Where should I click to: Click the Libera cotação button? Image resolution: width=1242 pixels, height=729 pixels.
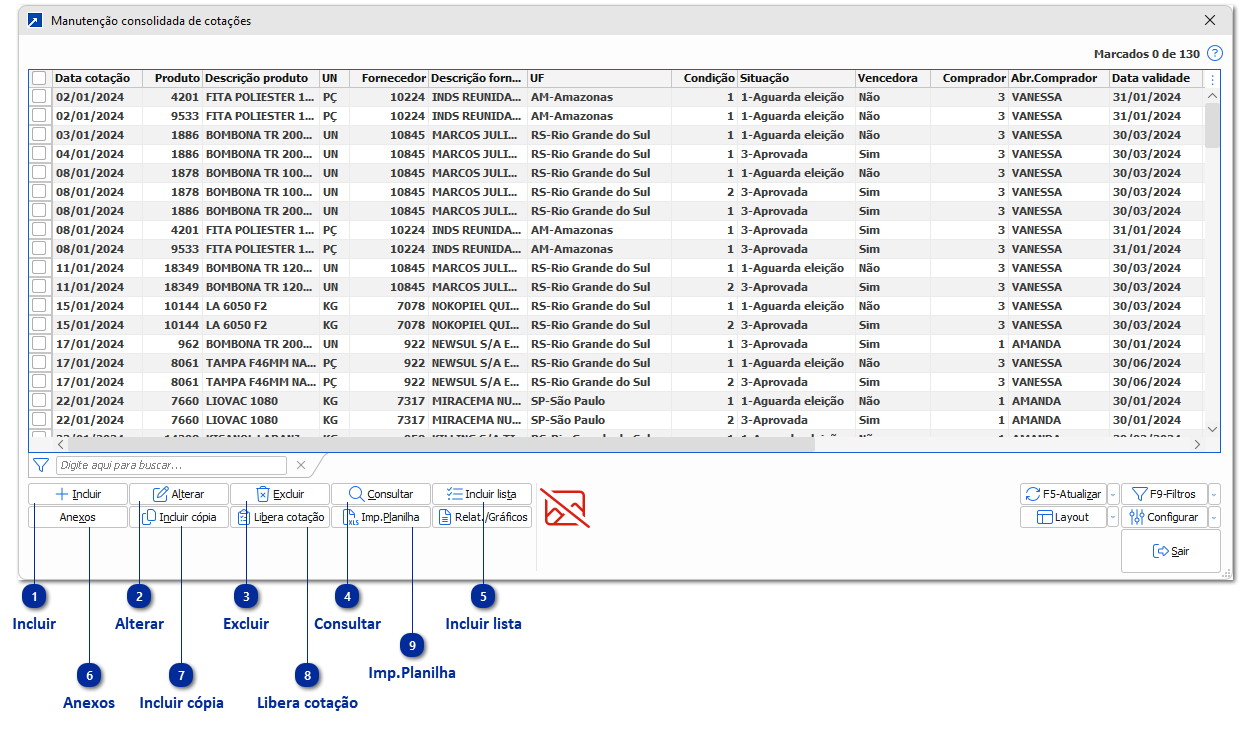pos(280,517)
